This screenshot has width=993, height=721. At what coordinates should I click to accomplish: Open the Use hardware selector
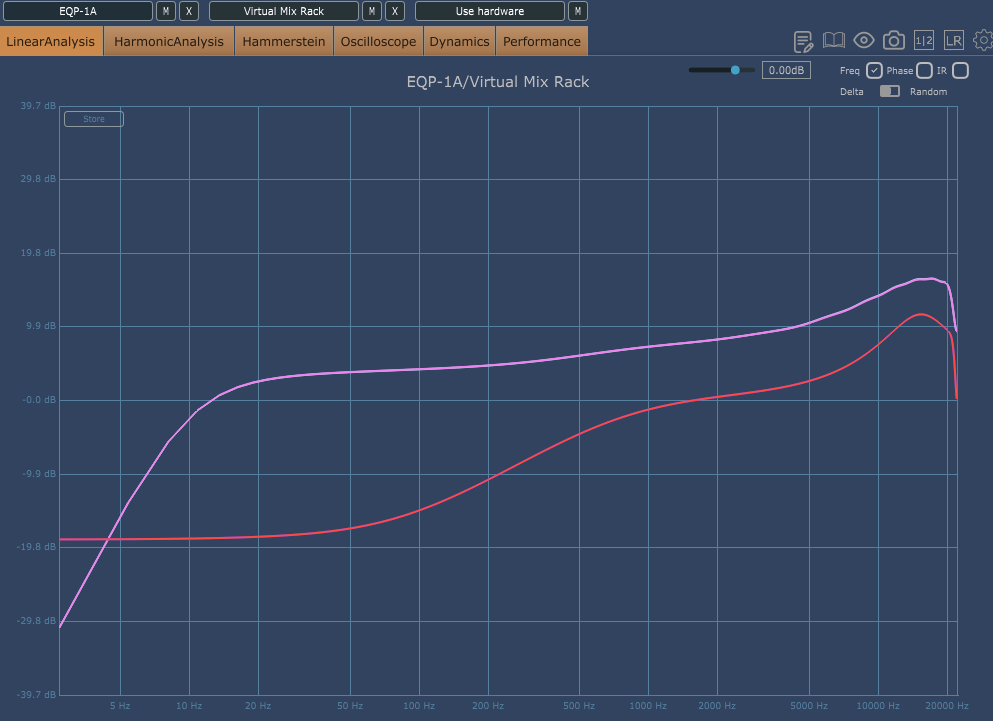point(489,11)
